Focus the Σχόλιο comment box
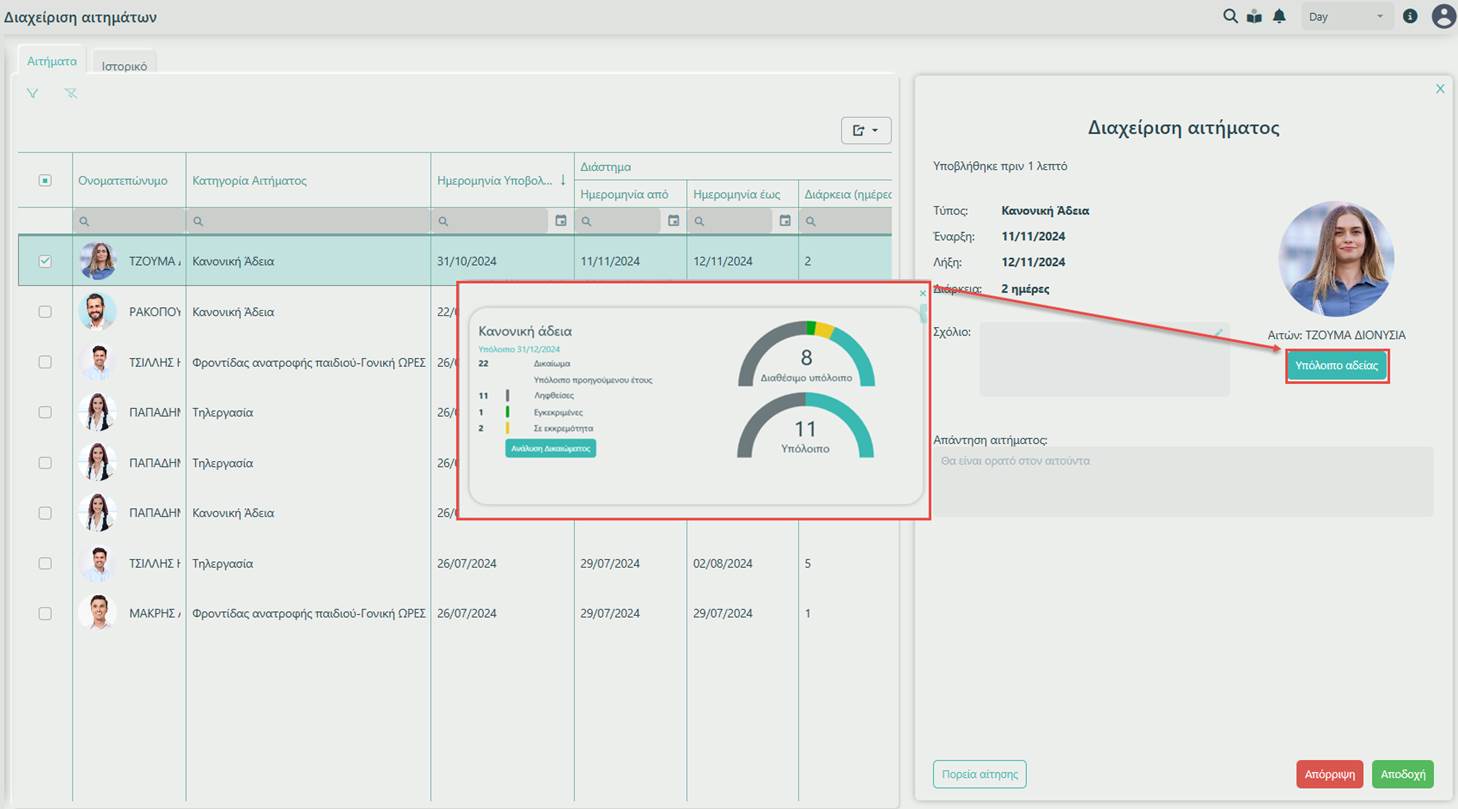 point(1105,359)
